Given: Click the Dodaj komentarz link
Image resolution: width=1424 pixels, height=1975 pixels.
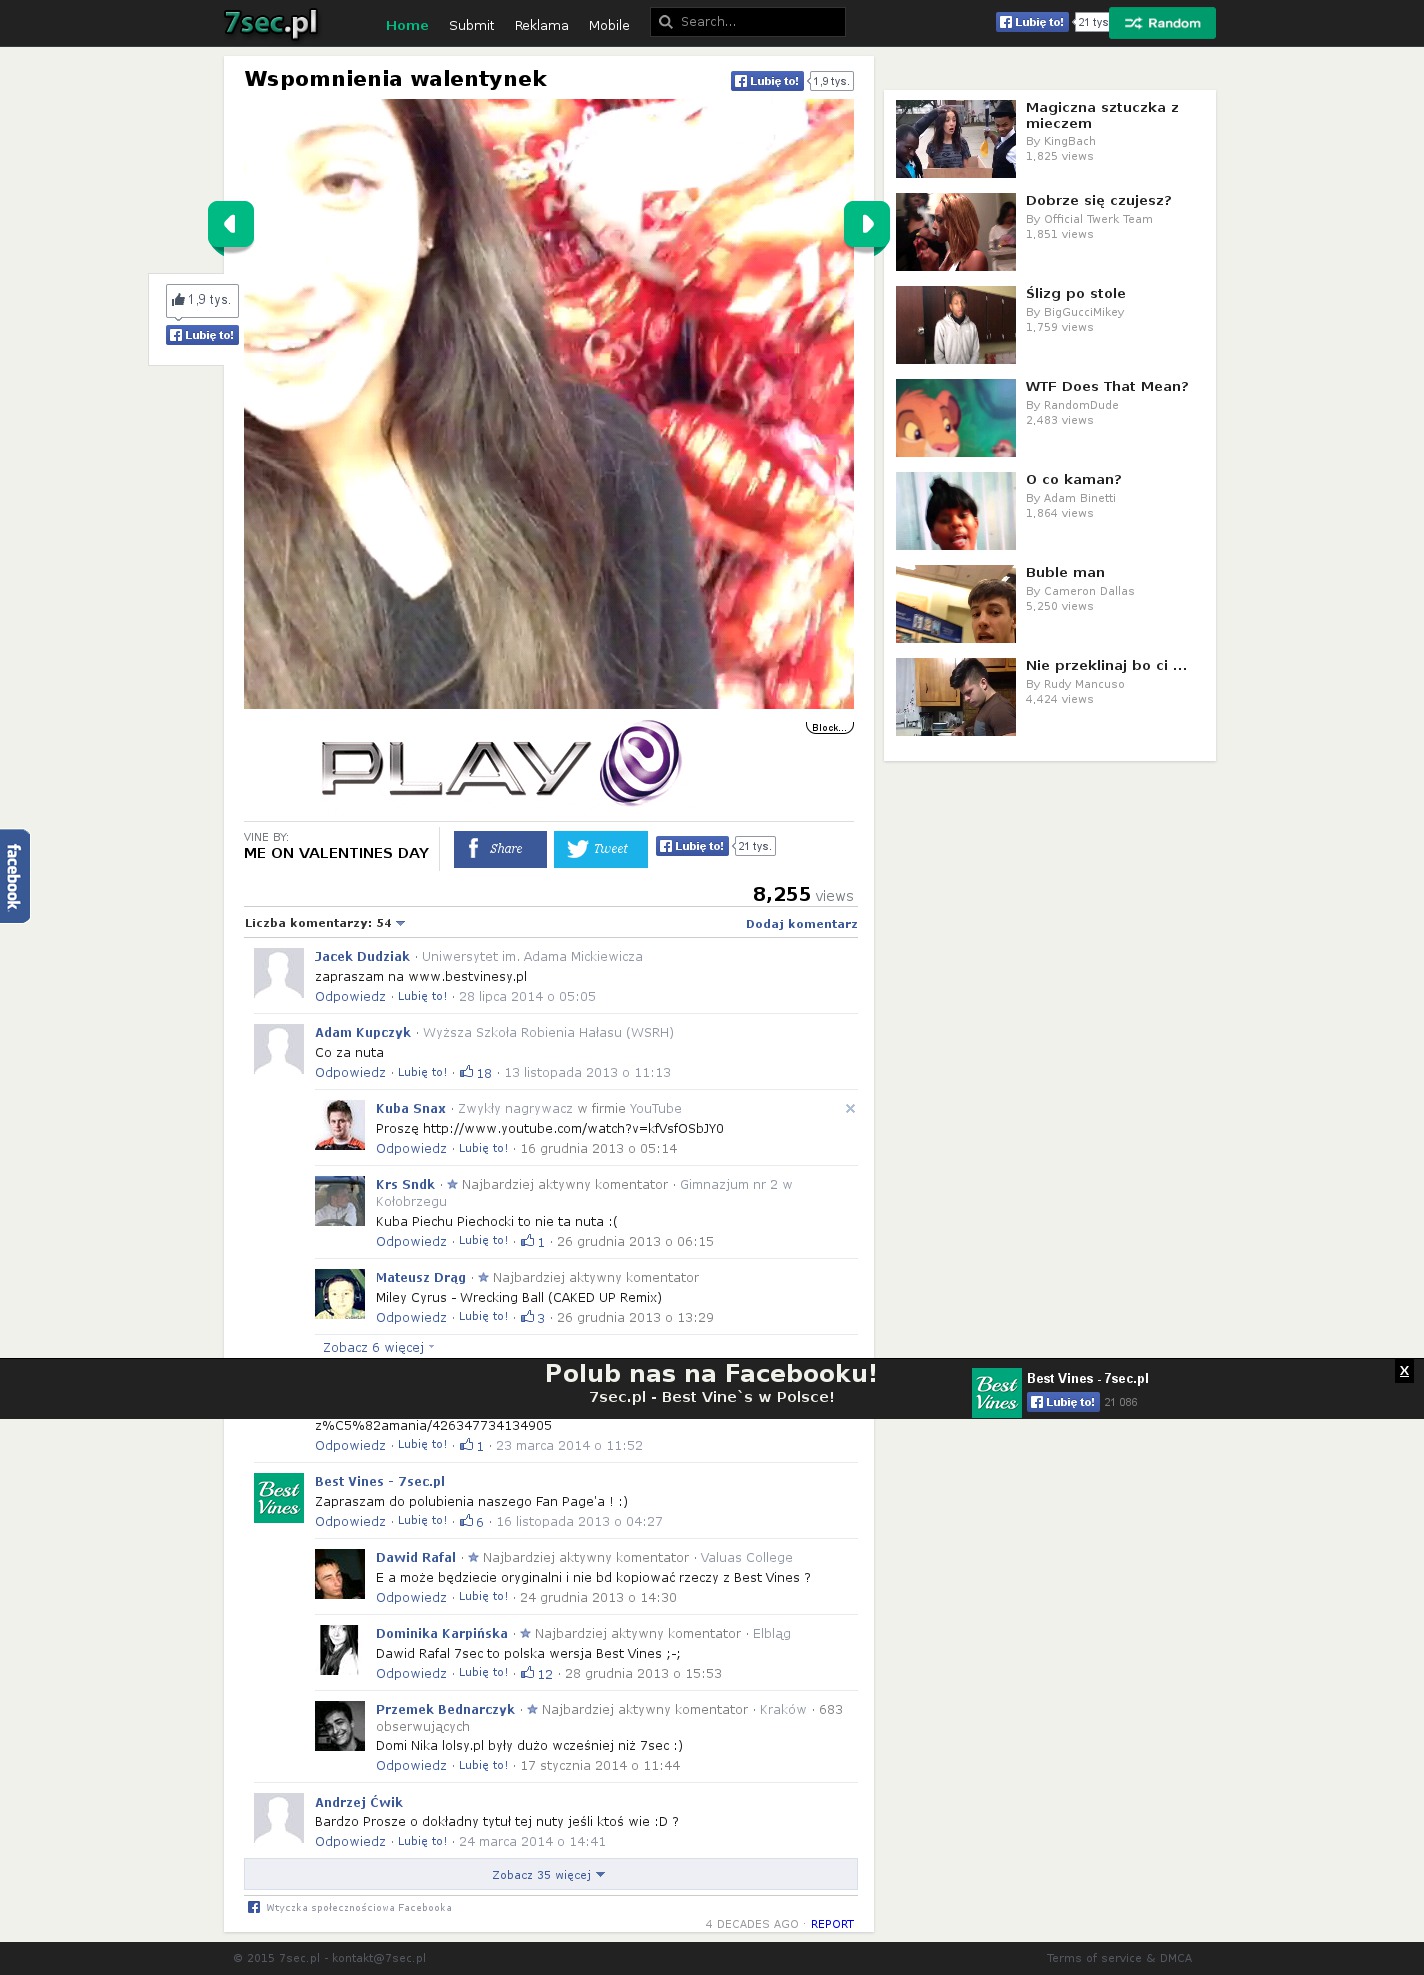Looking at the screenshot, I should point(802,924).
